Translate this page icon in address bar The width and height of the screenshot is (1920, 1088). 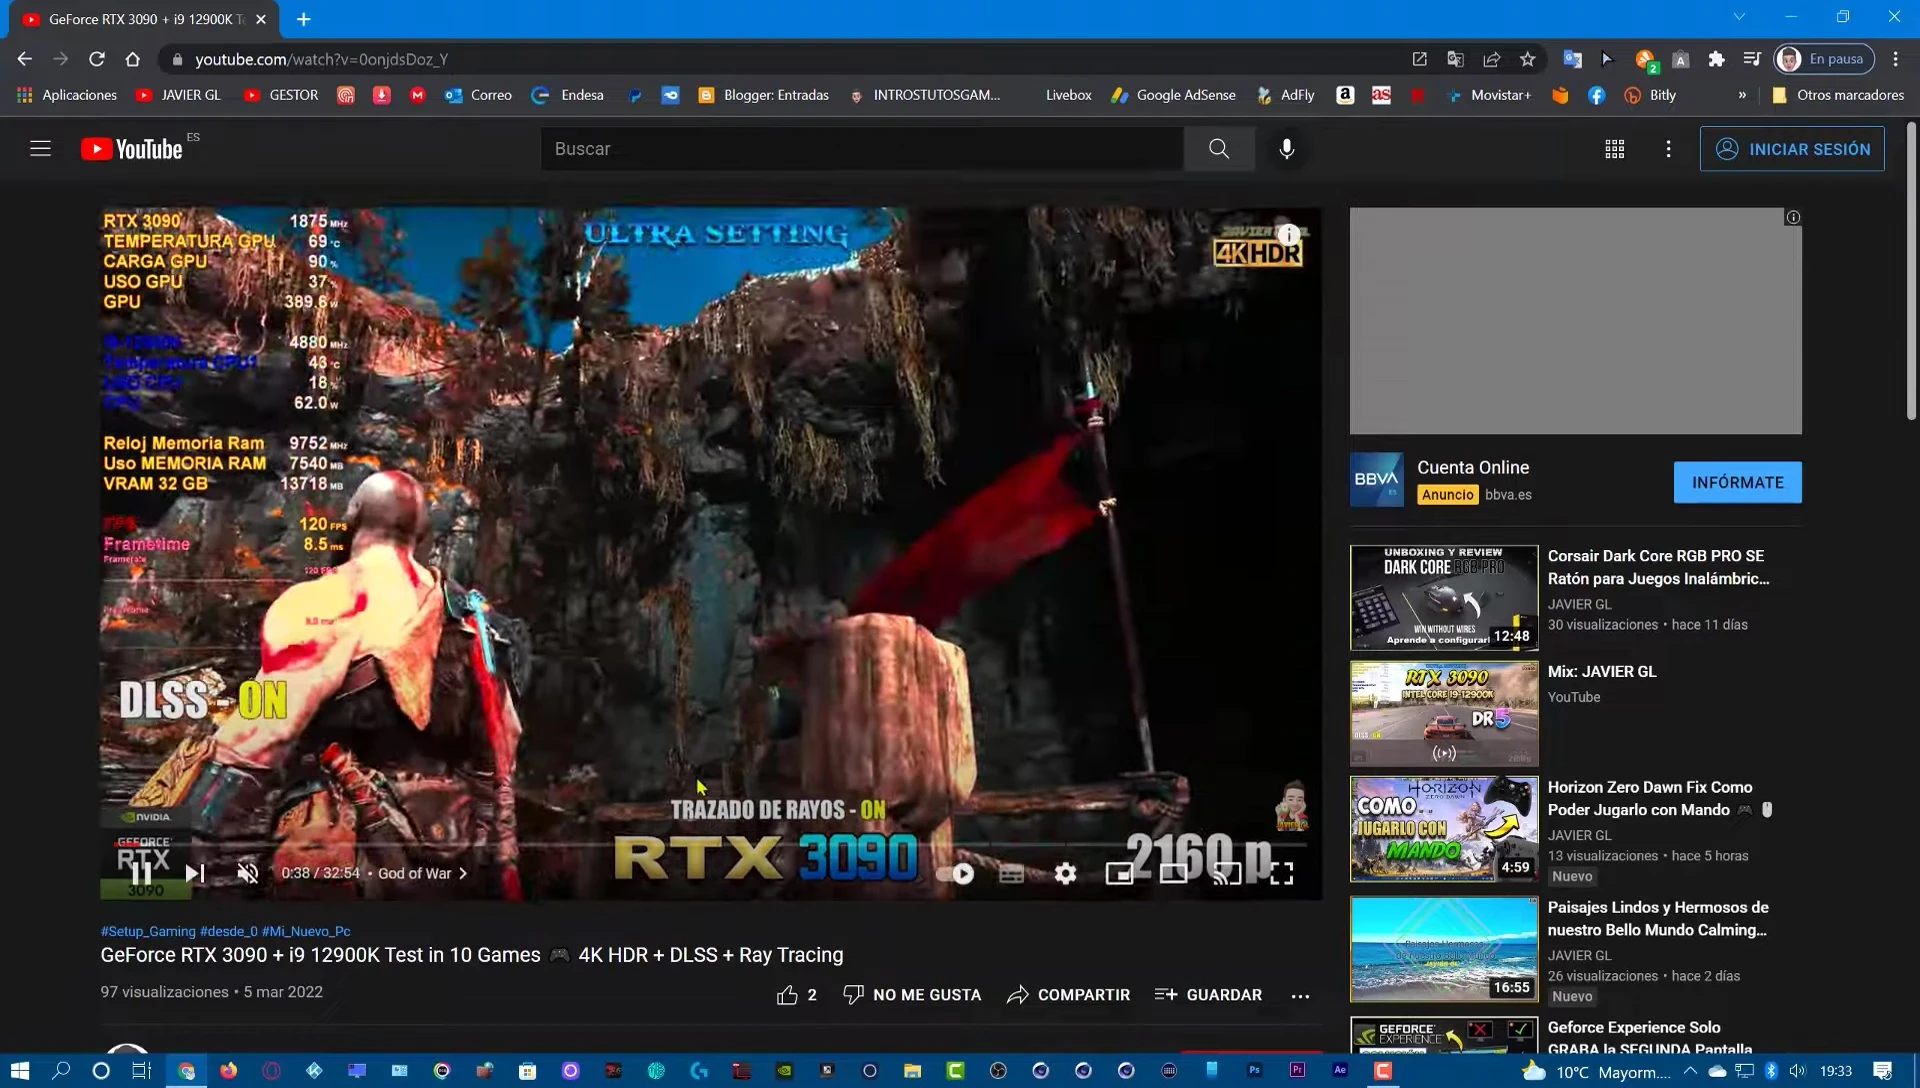[1456, 59]
